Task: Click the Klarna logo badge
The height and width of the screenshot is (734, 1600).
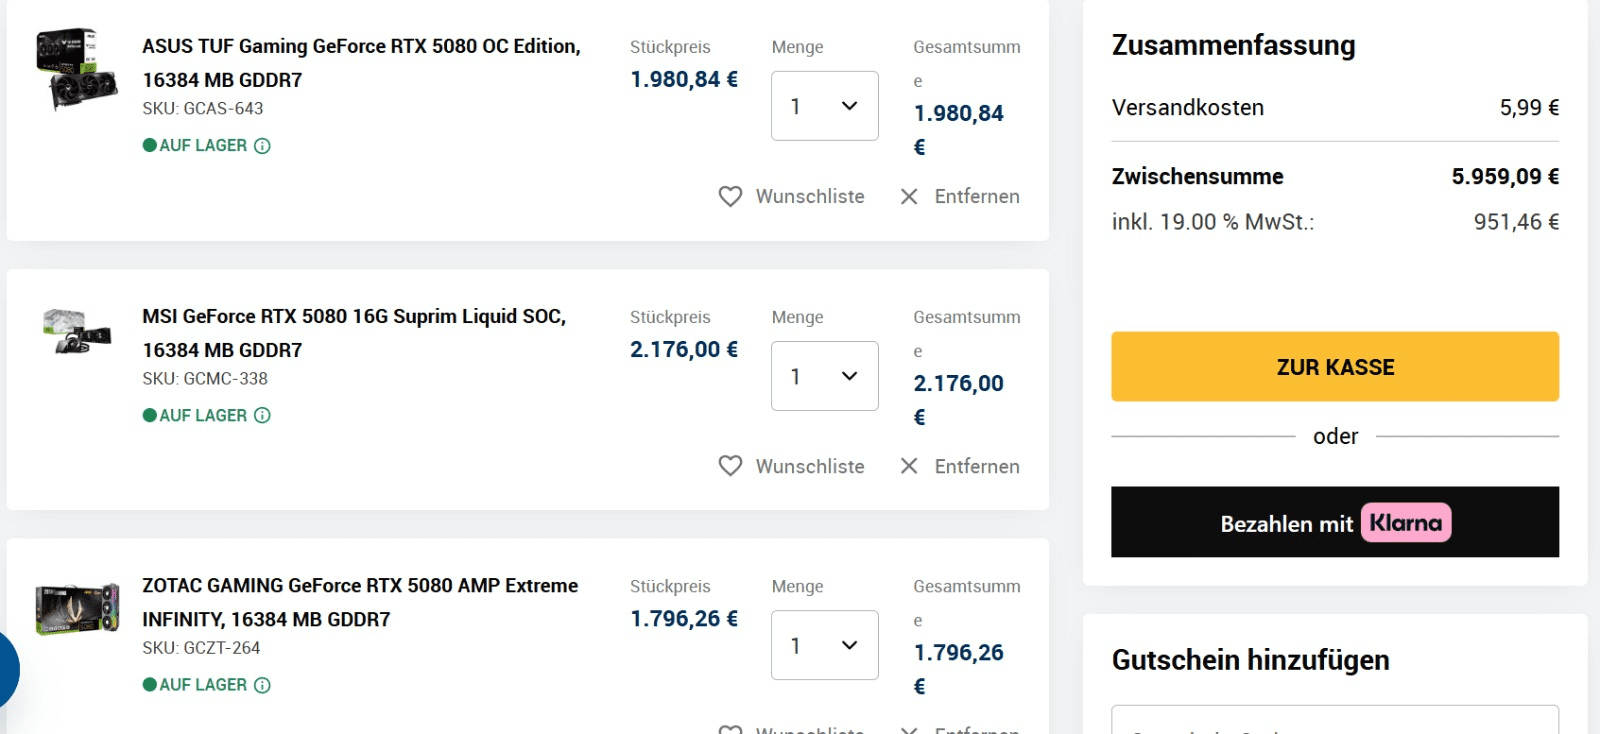Action: [1405, 523]
